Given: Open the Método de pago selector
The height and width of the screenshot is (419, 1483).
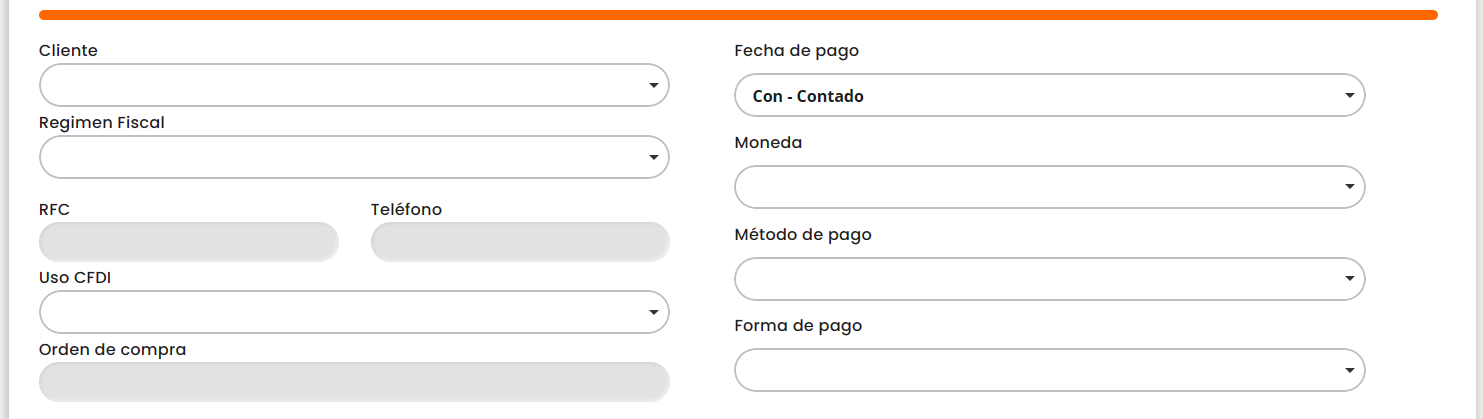Looking at the screenshot, I should [x=1049, y=279].
